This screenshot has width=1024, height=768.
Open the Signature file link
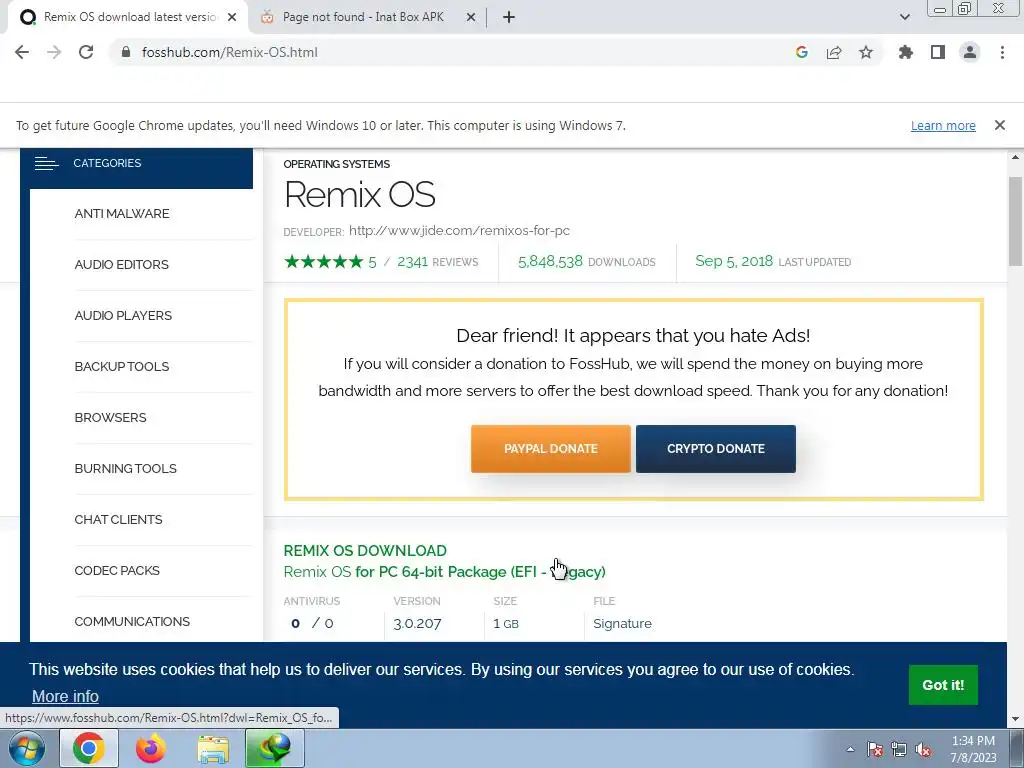(622, 624)
